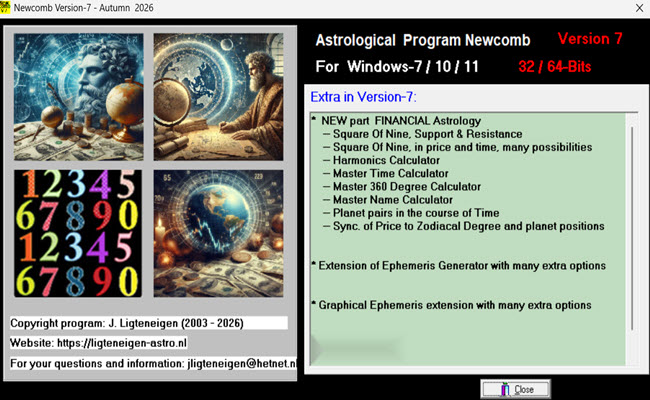The width and height of the screenshot is (650, 400).
Task: Close the window with the title-bar X
Action: pos(639,8)
